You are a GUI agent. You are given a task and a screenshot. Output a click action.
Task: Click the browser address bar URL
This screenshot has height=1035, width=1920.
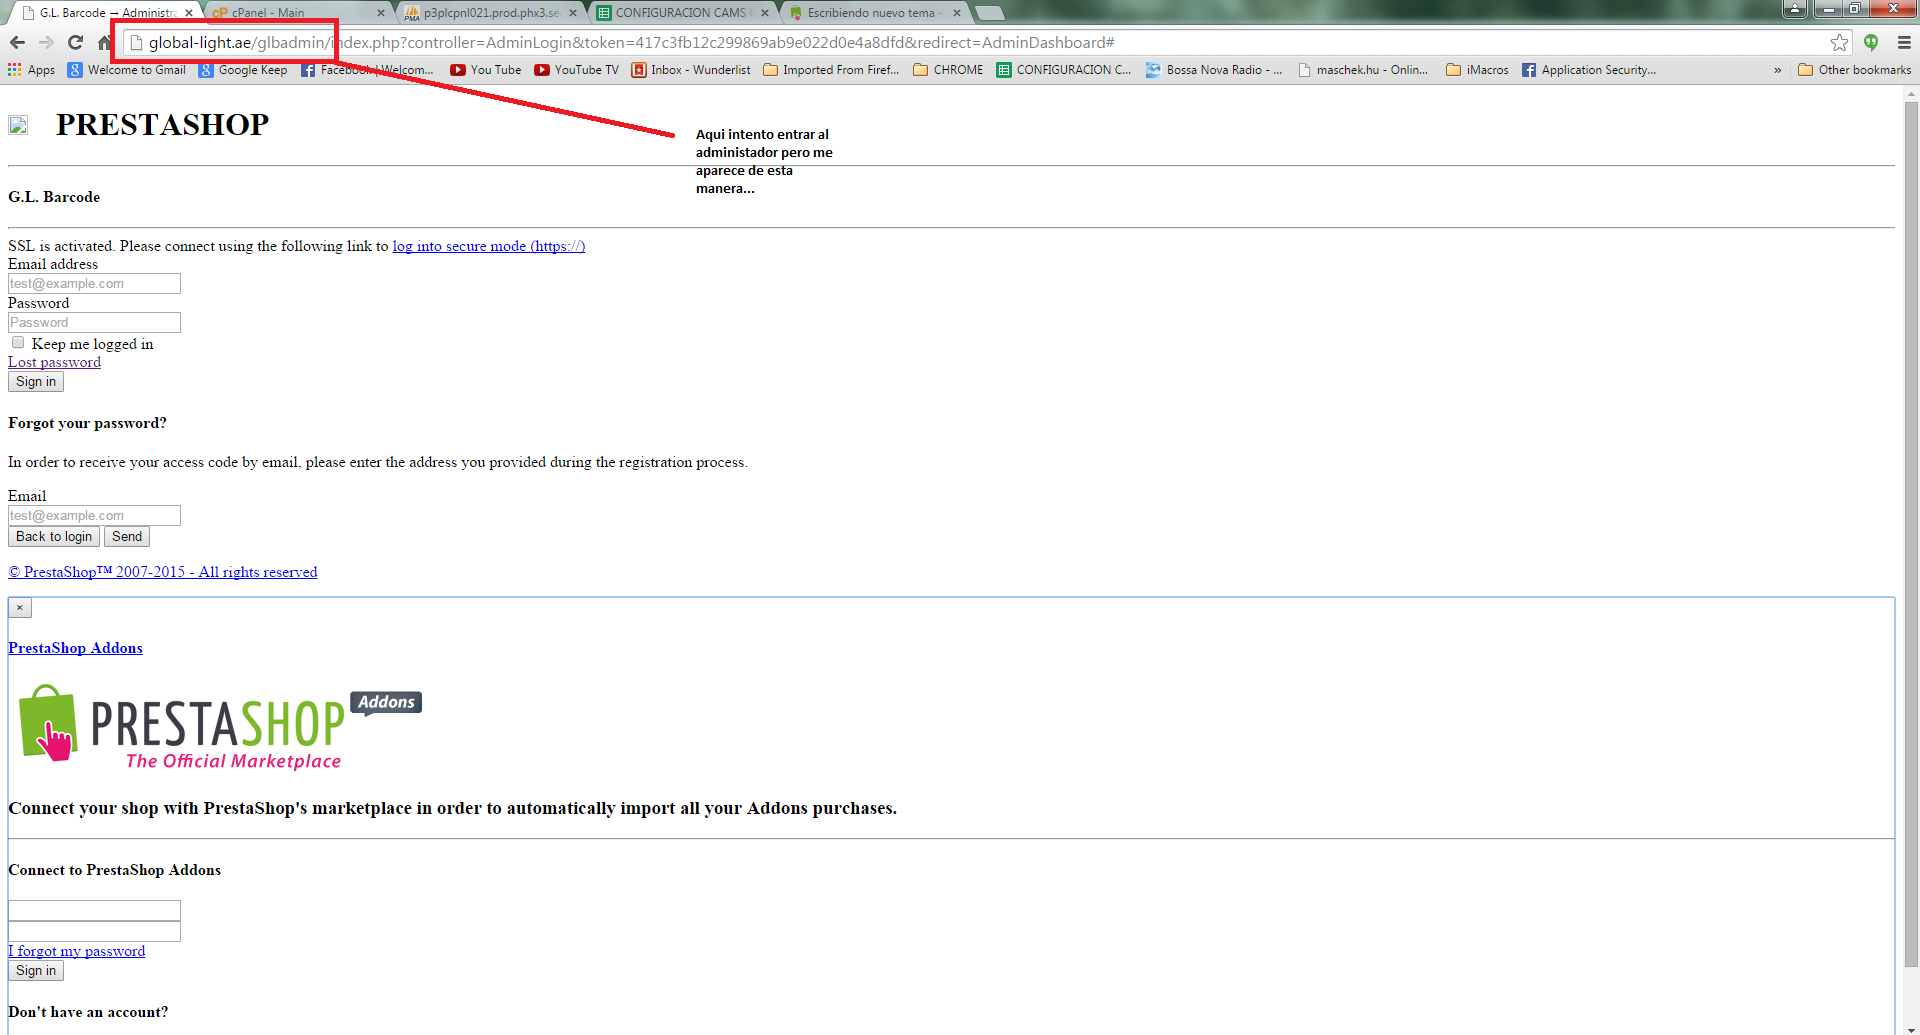click(x=631, y=43)
